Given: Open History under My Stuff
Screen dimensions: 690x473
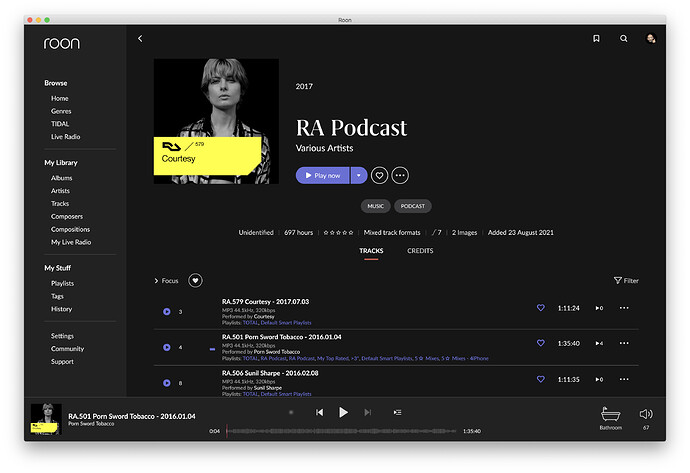Looking at the screenshot, I should [x=62, y=309].
